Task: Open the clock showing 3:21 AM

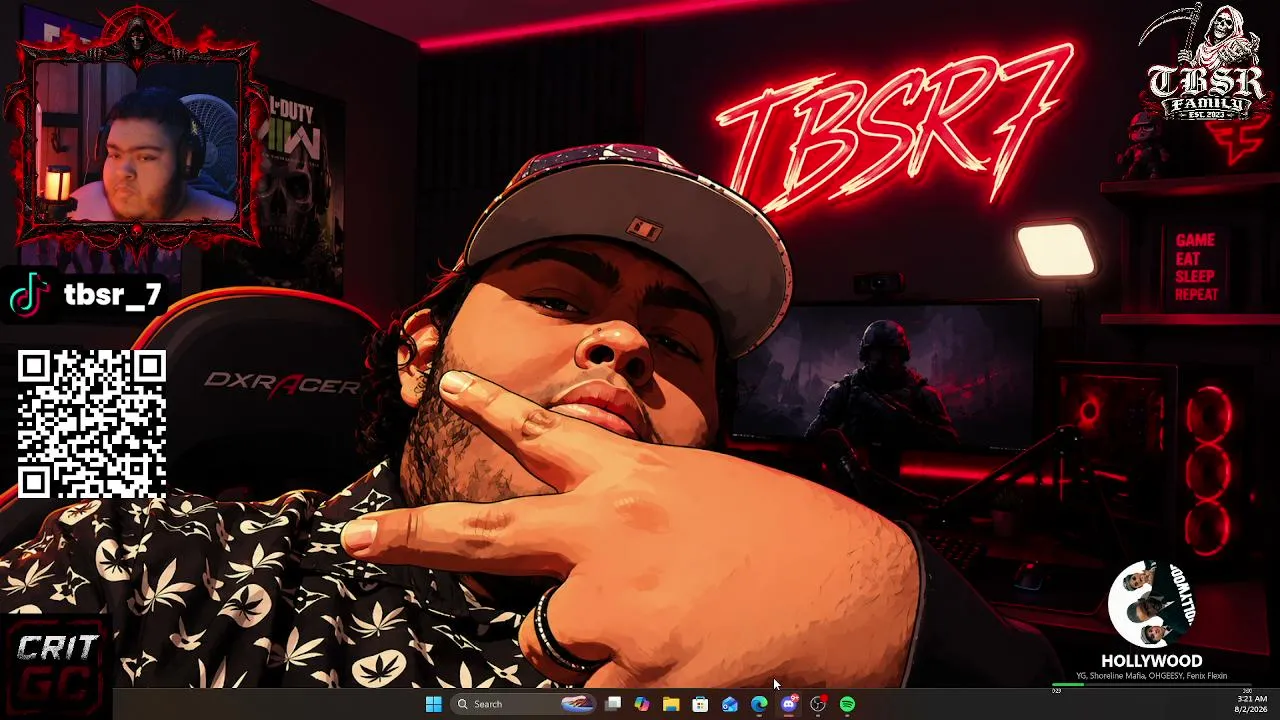Action: (x=1252, y=704)
